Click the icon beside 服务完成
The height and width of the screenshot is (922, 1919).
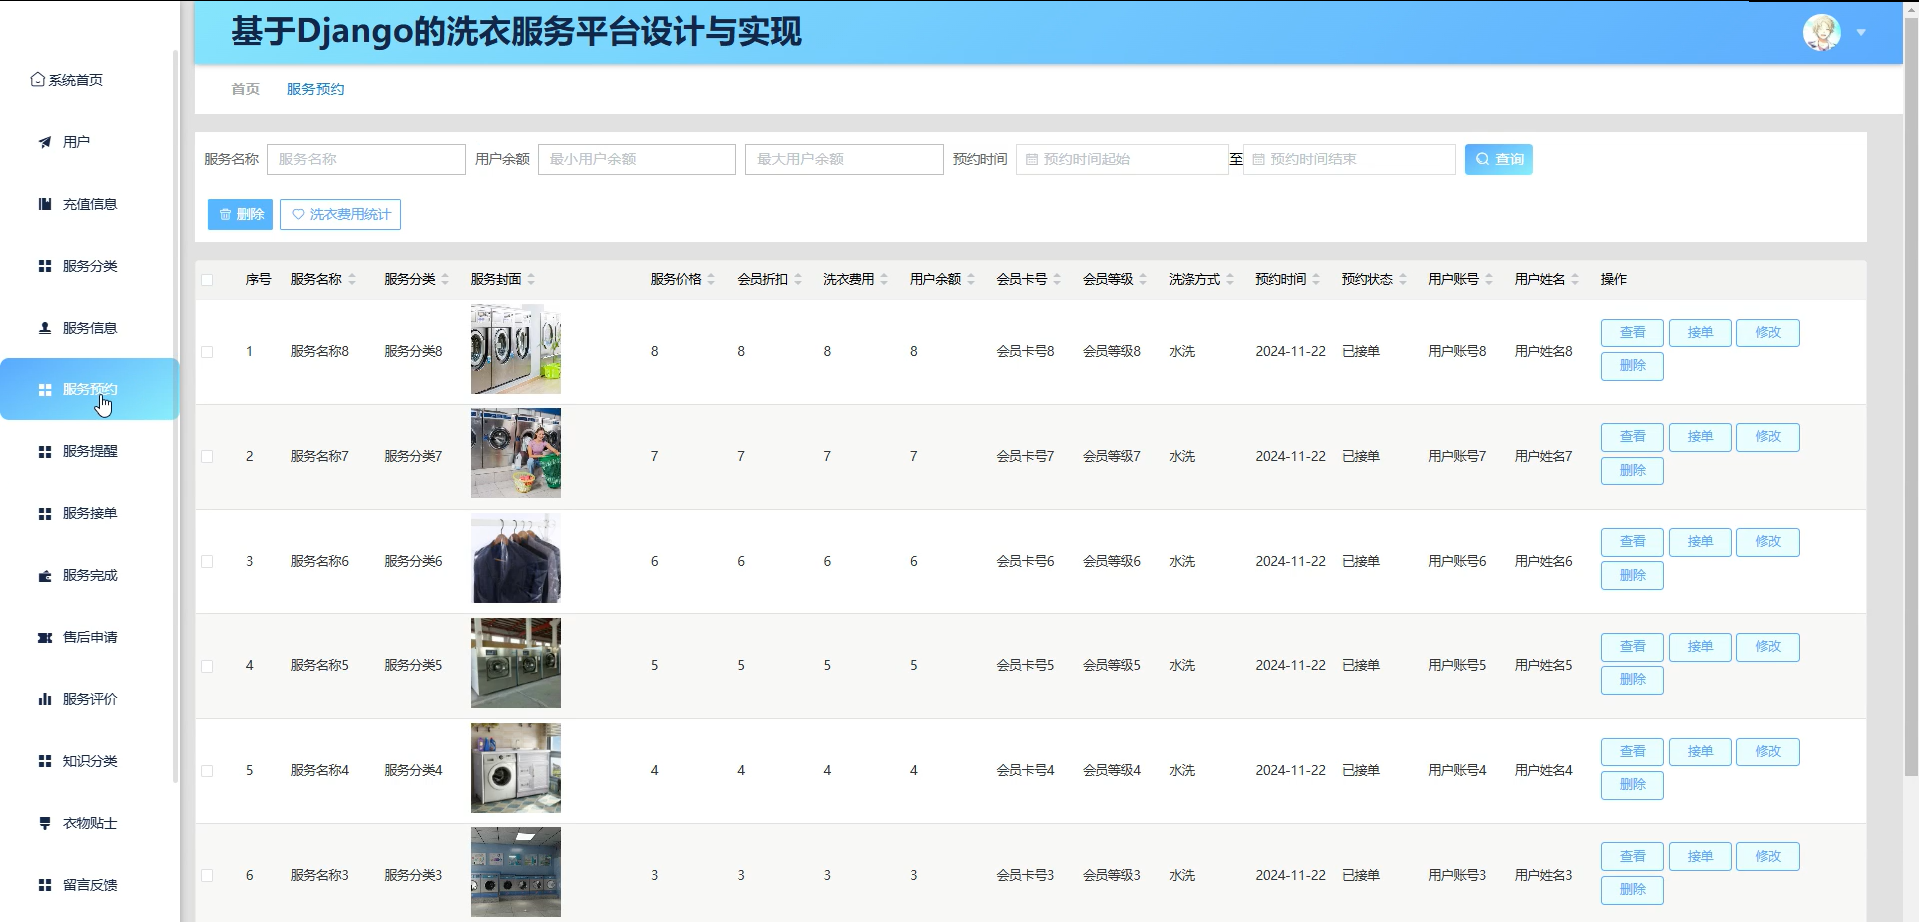45,576
